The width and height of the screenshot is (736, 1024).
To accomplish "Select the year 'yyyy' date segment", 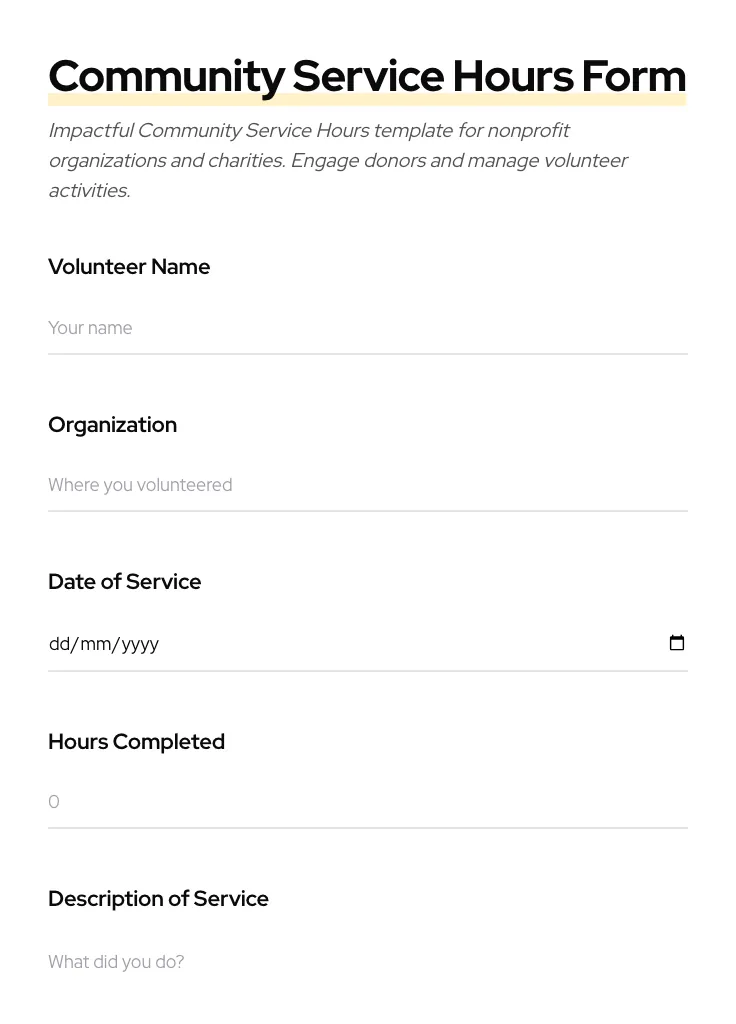I will point(140,644).
